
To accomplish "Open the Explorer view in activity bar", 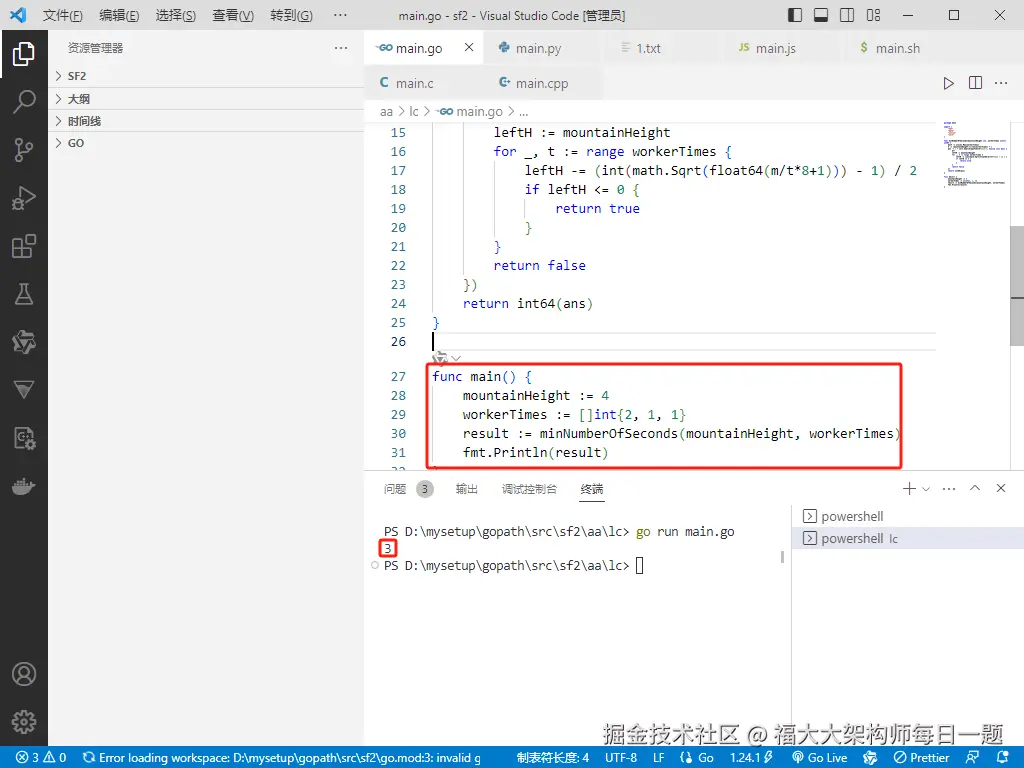I will click(24, 54).
